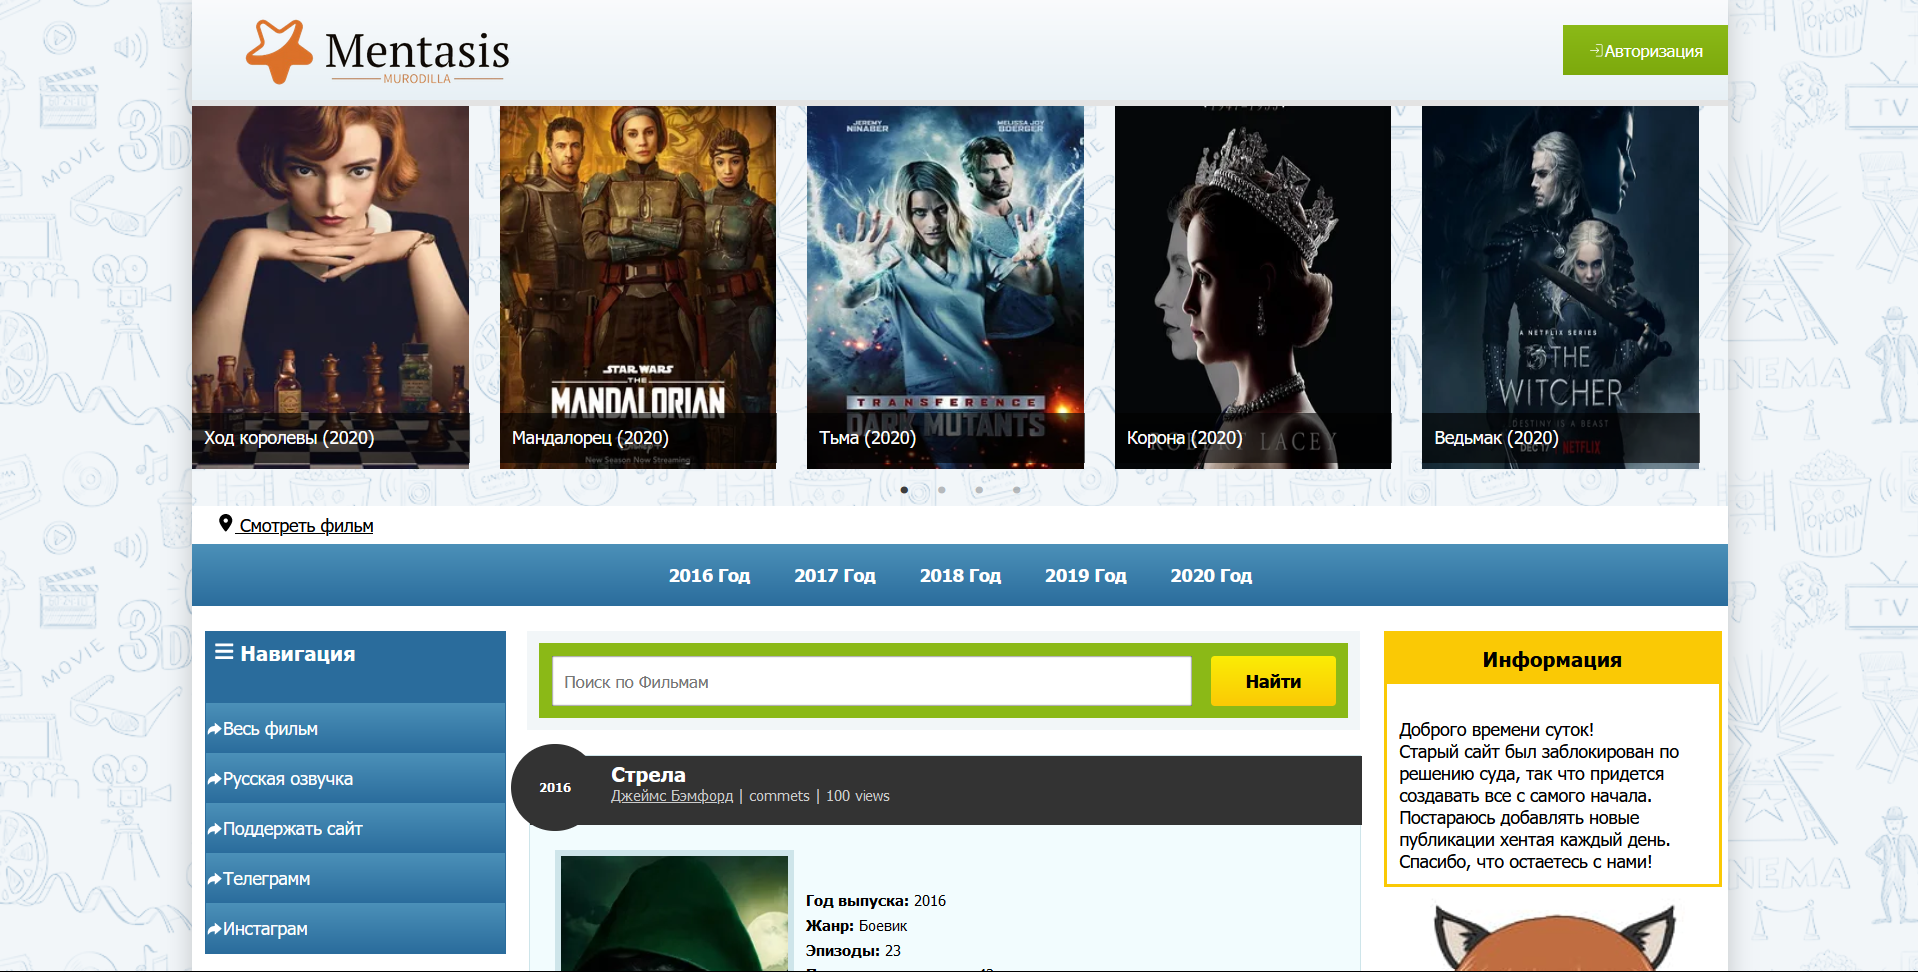Screen dimensions: 1918x972
Task: Follow the Смотреть фильм link
Action: 305,526
